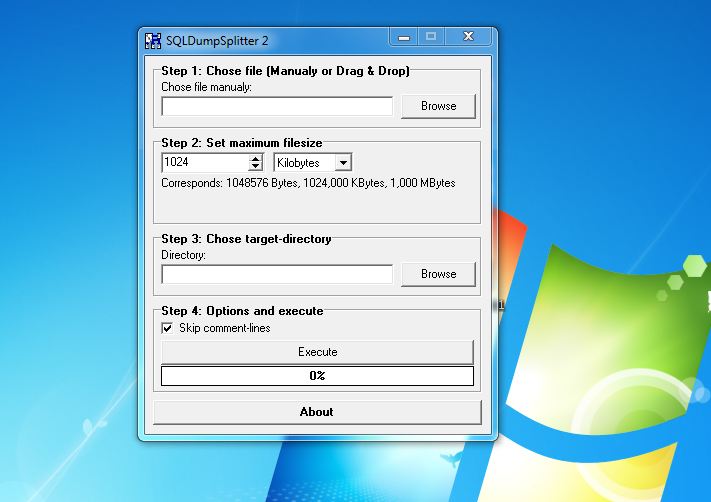
Task: Click the 'Step 3: Chose target-directory' heading
Action: [x=246, y=239]
